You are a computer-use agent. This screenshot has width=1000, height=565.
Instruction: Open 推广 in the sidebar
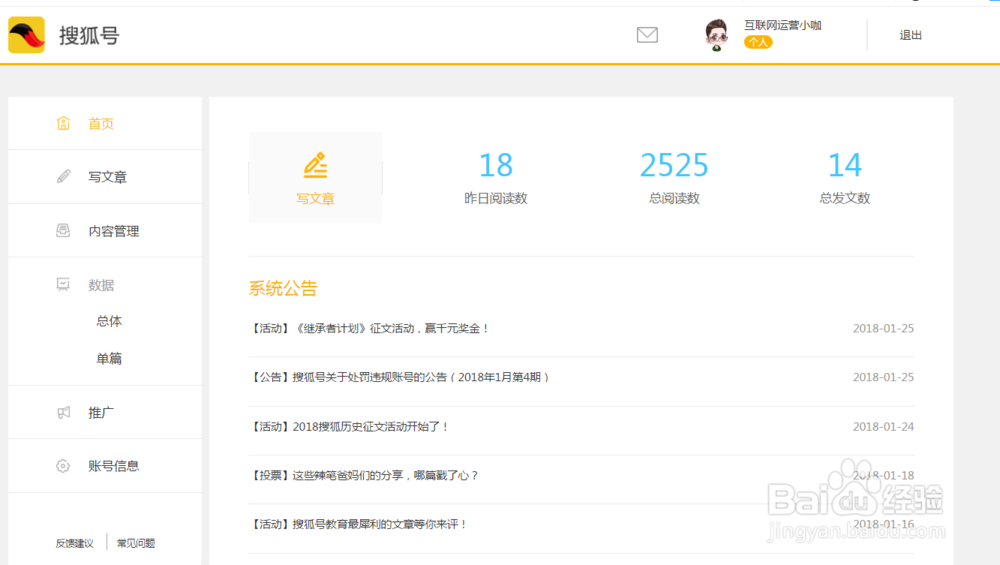[x=101, y=413]
